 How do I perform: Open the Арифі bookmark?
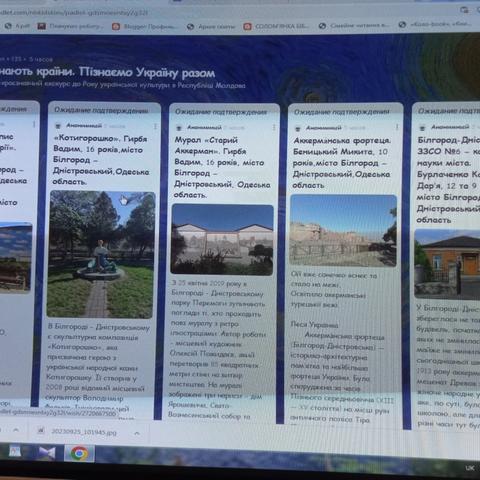click(x=18, y=26)
